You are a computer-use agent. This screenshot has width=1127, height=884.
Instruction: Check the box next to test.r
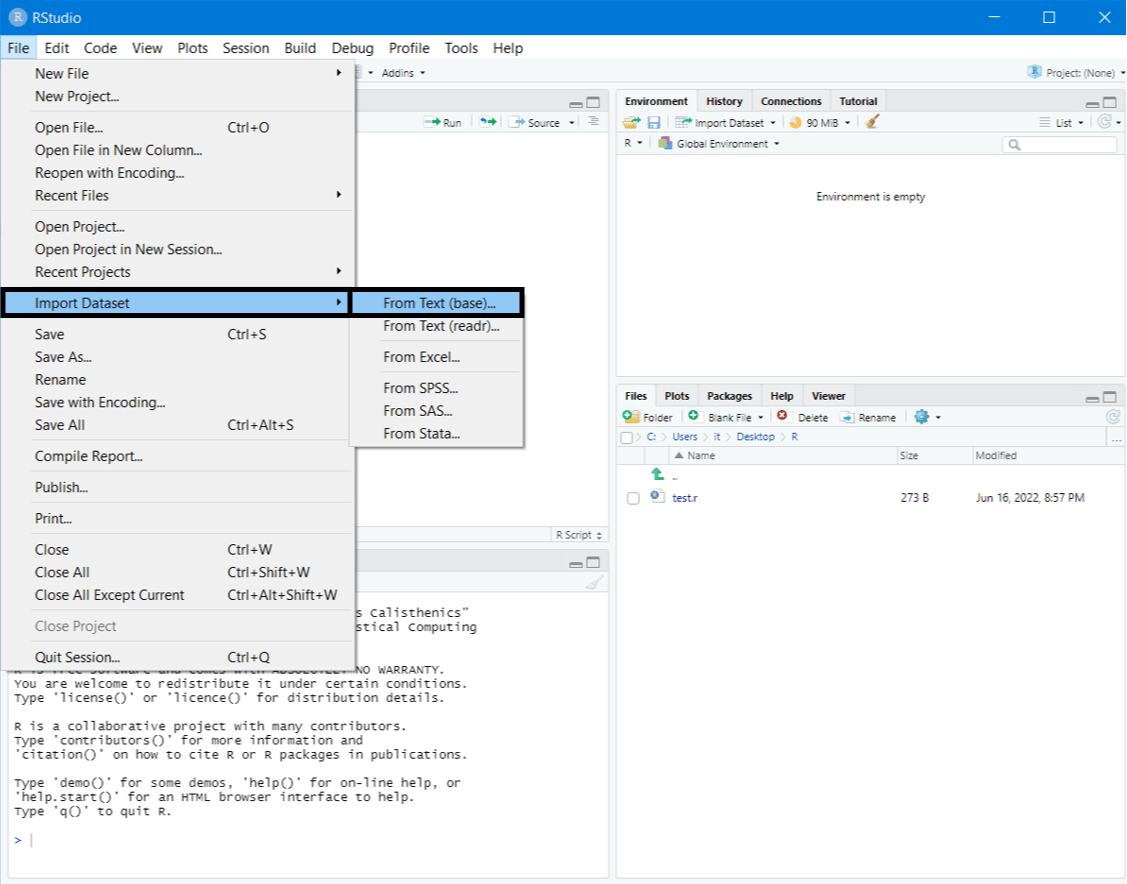[632, 497]
